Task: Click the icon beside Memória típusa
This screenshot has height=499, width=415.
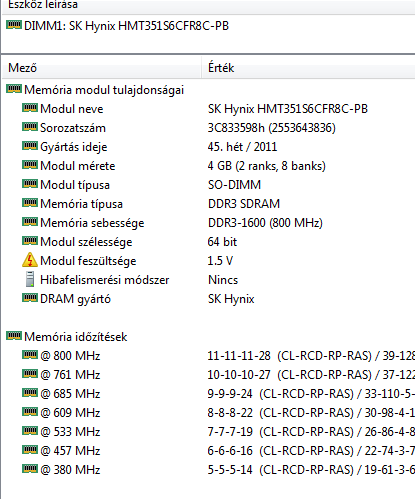Action: 30,203
